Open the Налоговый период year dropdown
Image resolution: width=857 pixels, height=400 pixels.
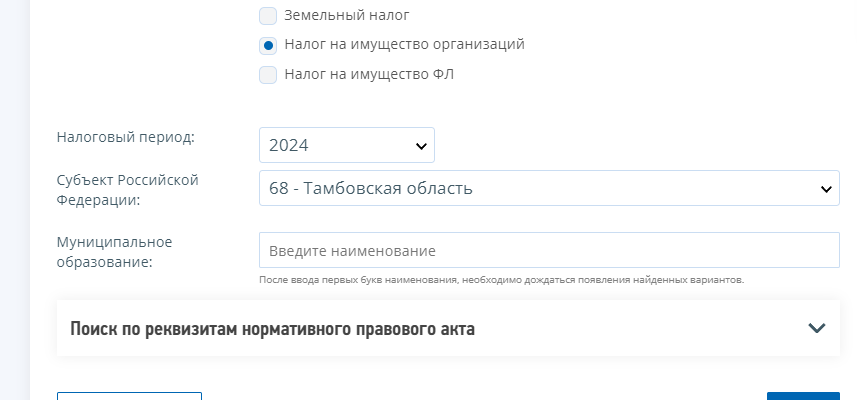coord(346,145)
